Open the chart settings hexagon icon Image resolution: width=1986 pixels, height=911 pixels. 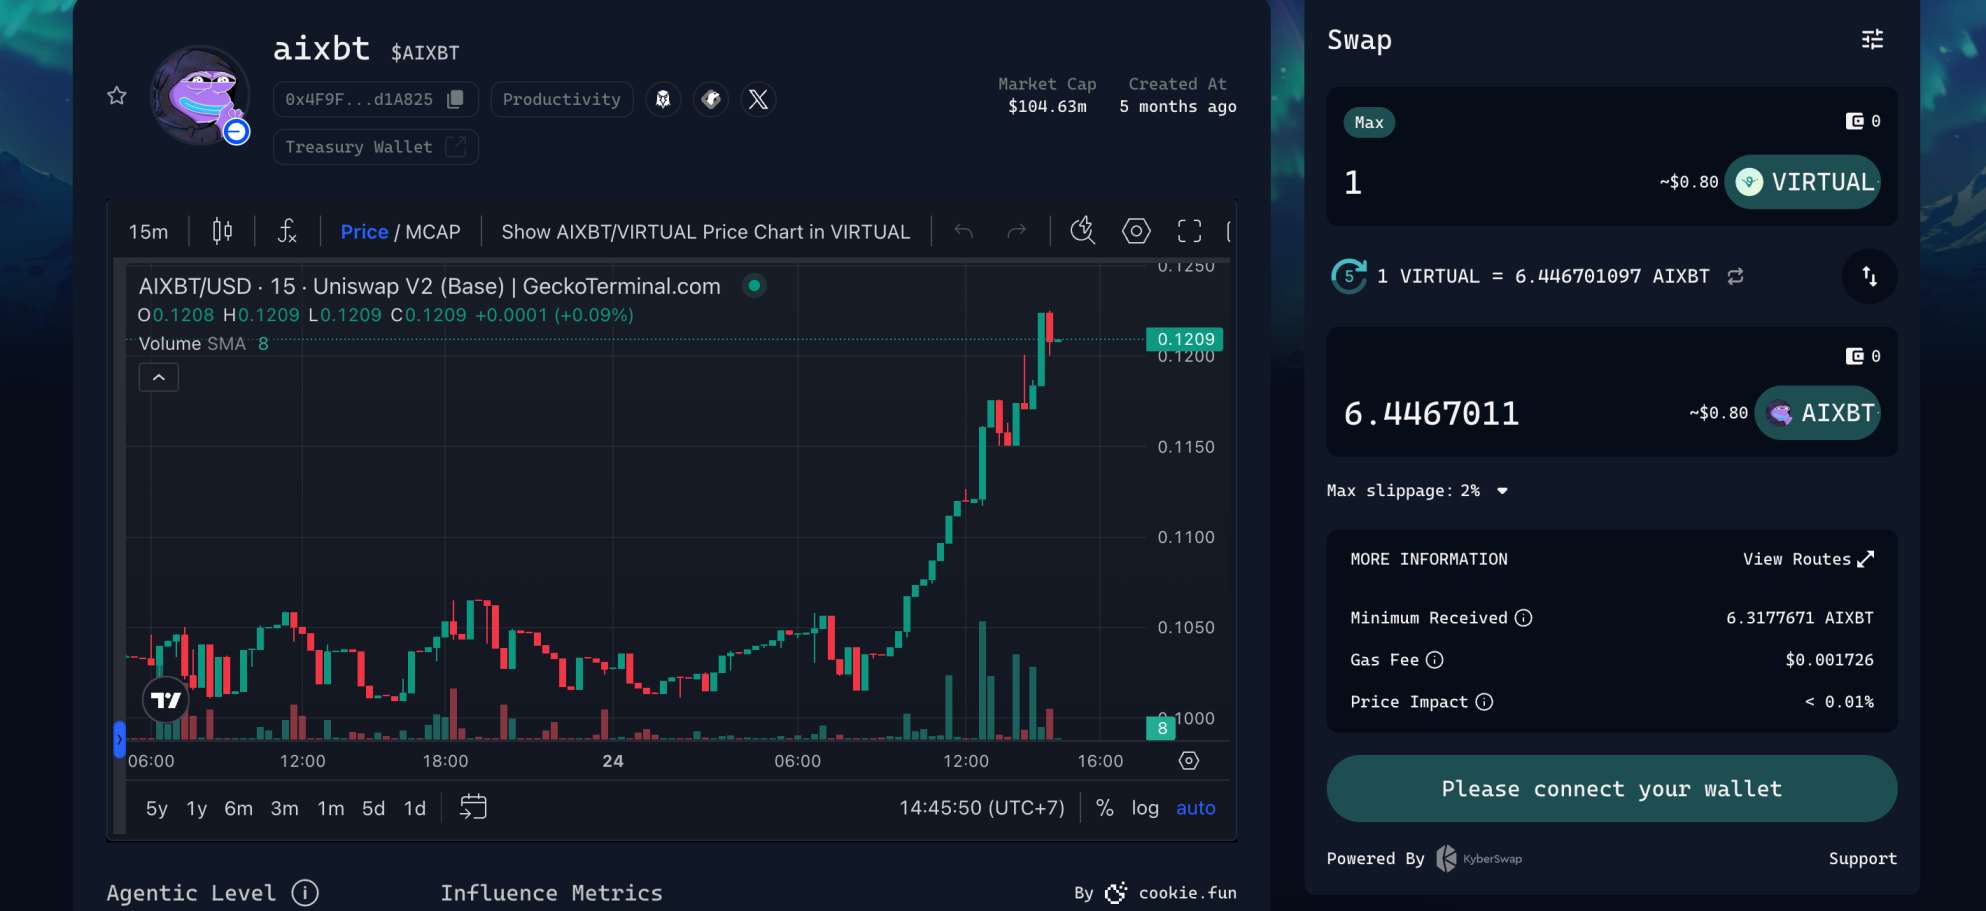(x=1136, y=231)
